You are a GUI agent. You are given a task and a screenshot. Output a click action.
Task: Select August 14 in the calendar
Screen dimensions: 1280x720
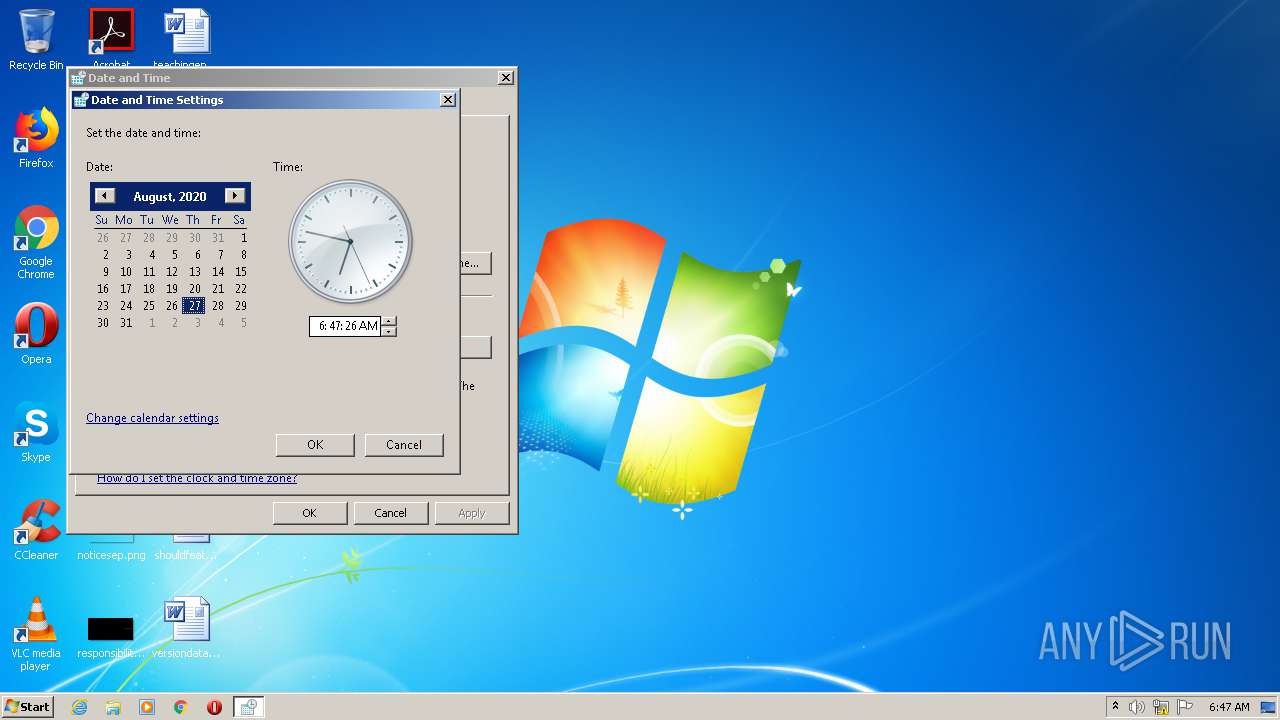218,272
